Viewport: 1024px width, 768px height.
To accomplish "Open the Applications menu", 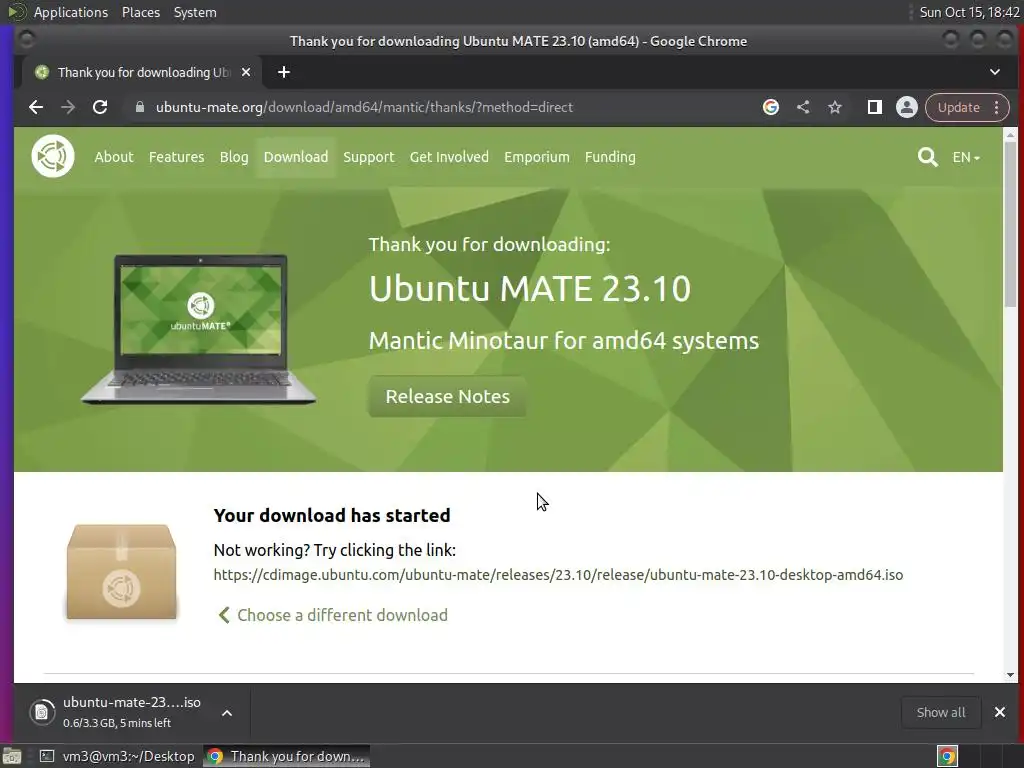I will pos(71,12).
